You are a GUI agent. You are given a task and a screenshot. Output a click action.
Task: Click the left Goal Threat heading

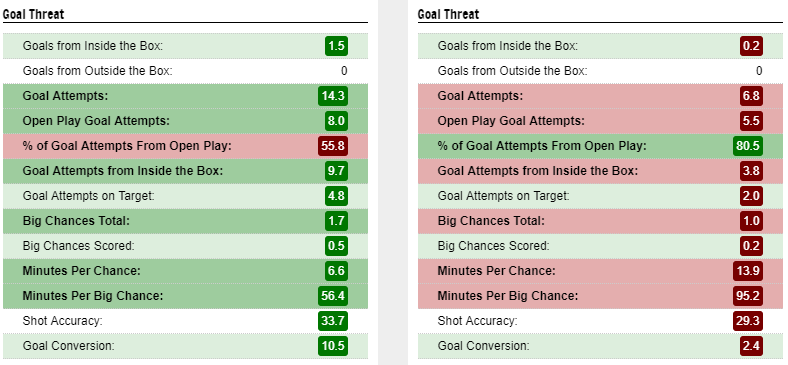click(33, 14)
